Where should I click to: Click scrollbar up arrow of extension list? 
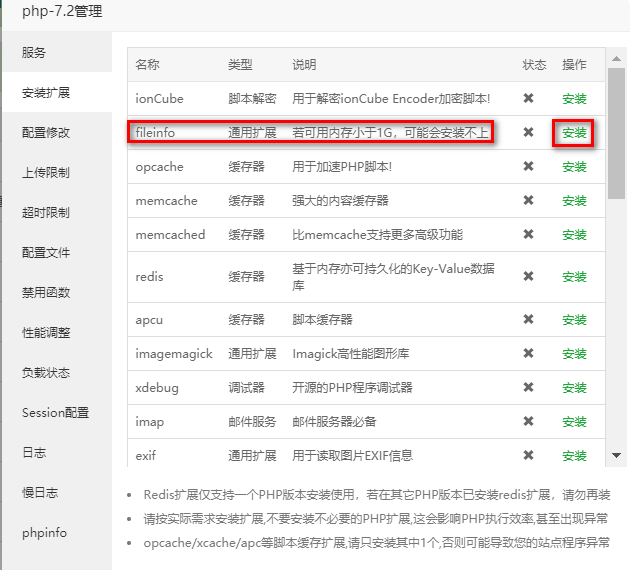pyautogui.click(x=616, y=59)
